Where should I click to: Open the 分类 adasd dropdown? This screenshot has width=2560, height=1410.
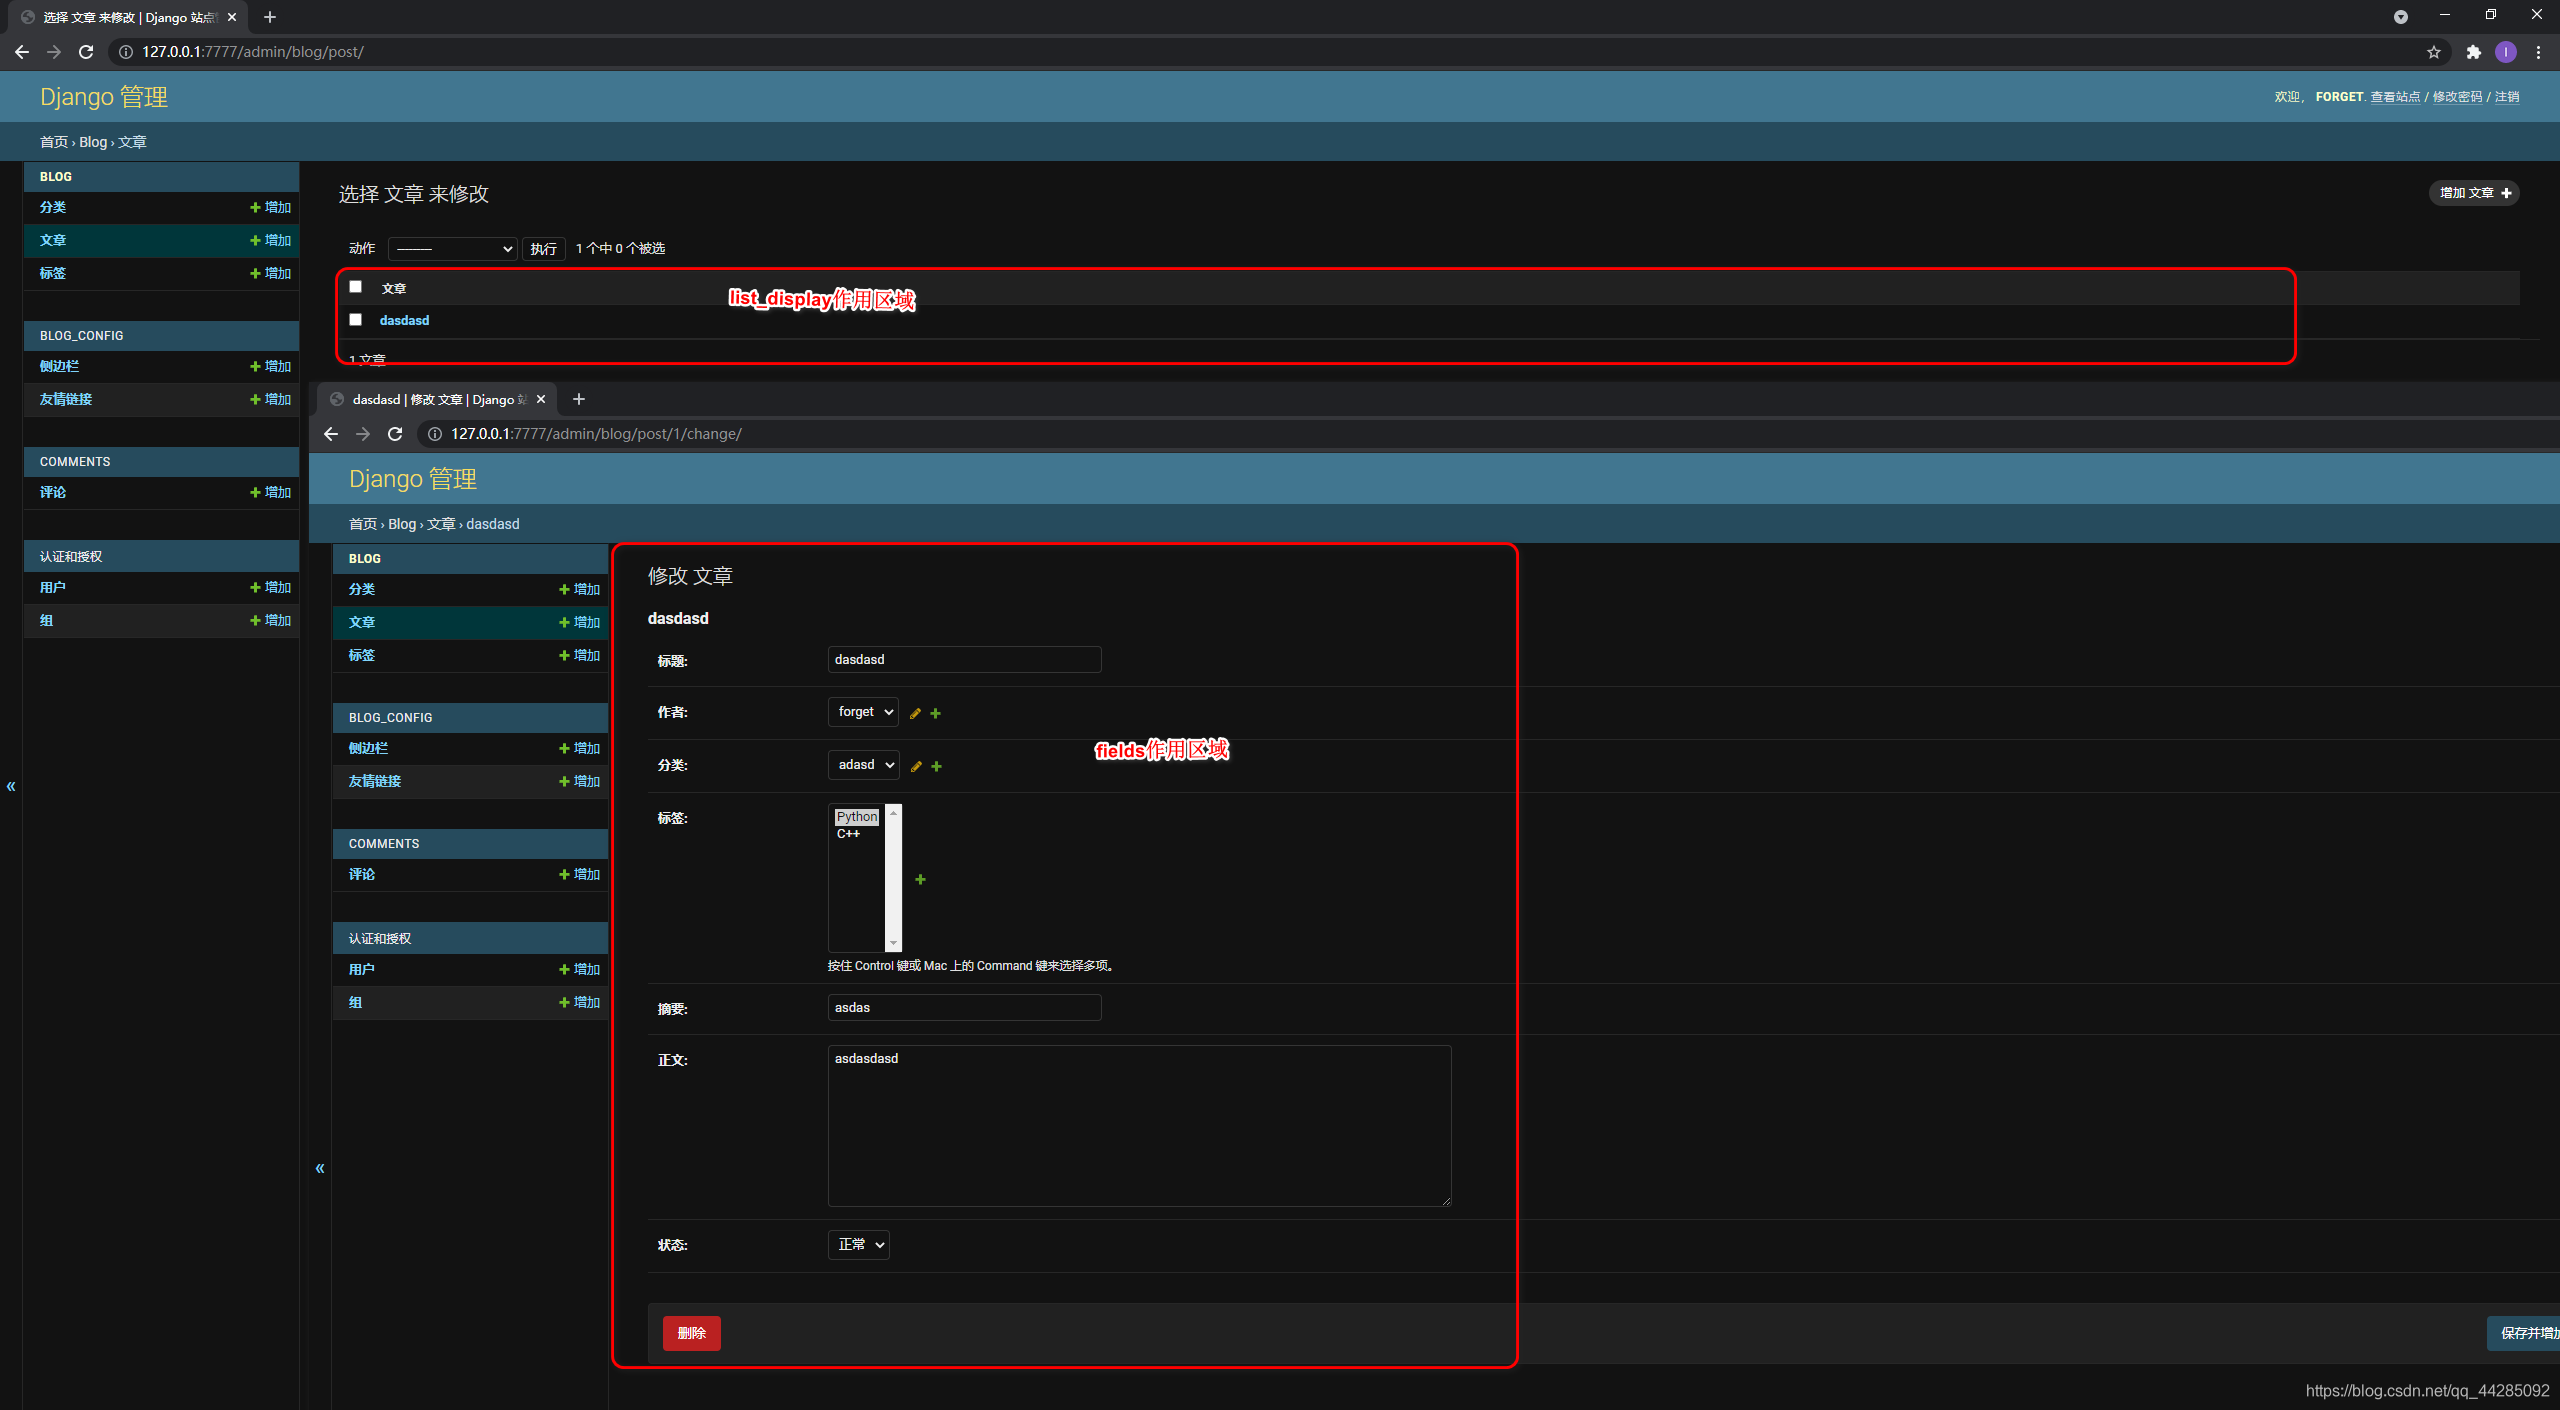coord(863,765)
